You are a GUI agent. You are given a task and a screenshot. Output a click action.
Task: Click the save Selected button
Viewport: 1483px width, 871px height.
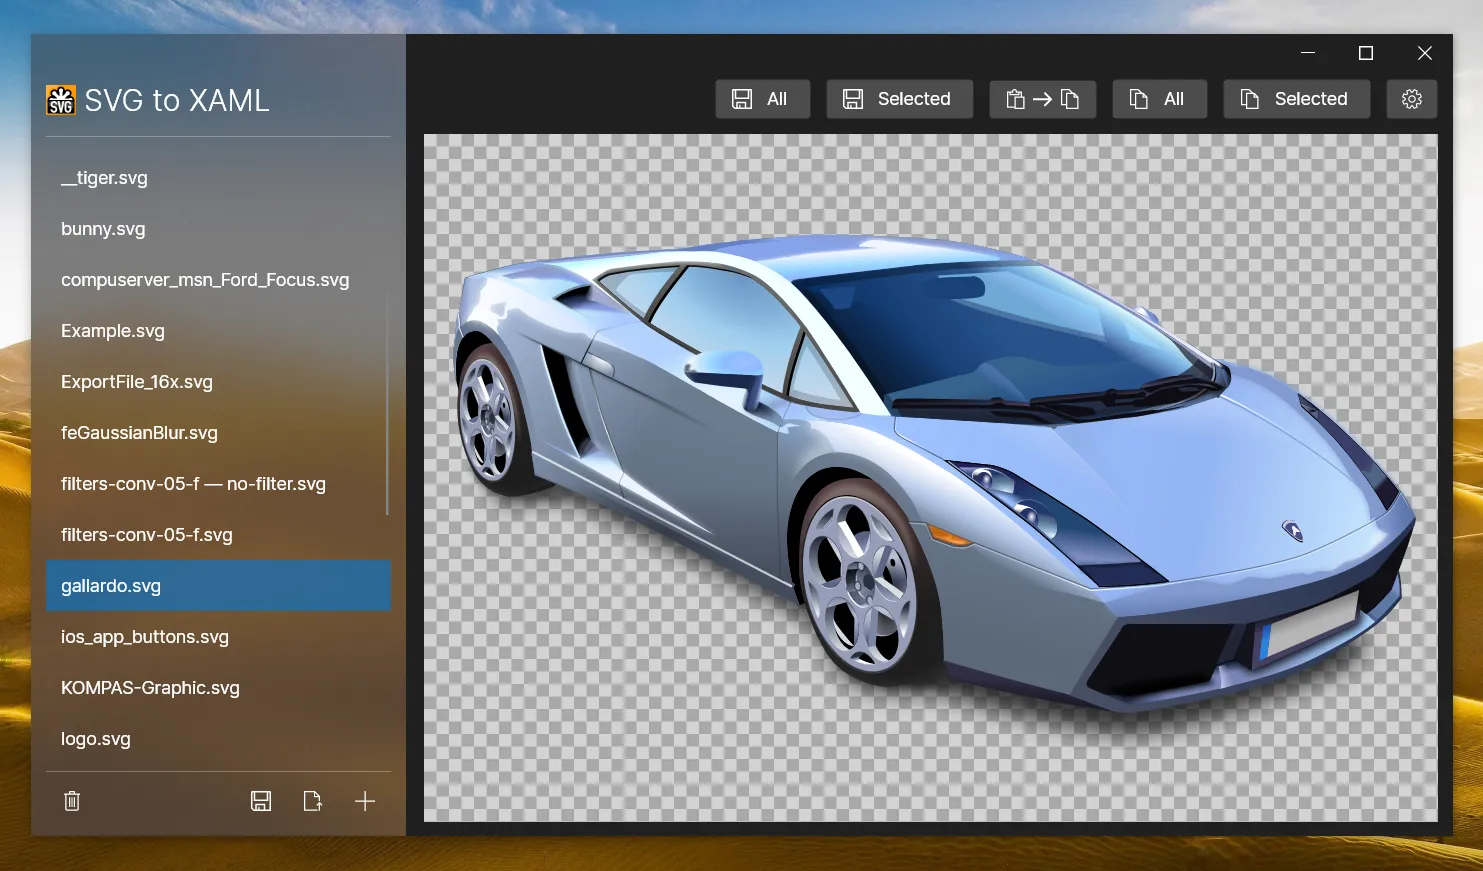pyautogui.click(x=899, y=99)
